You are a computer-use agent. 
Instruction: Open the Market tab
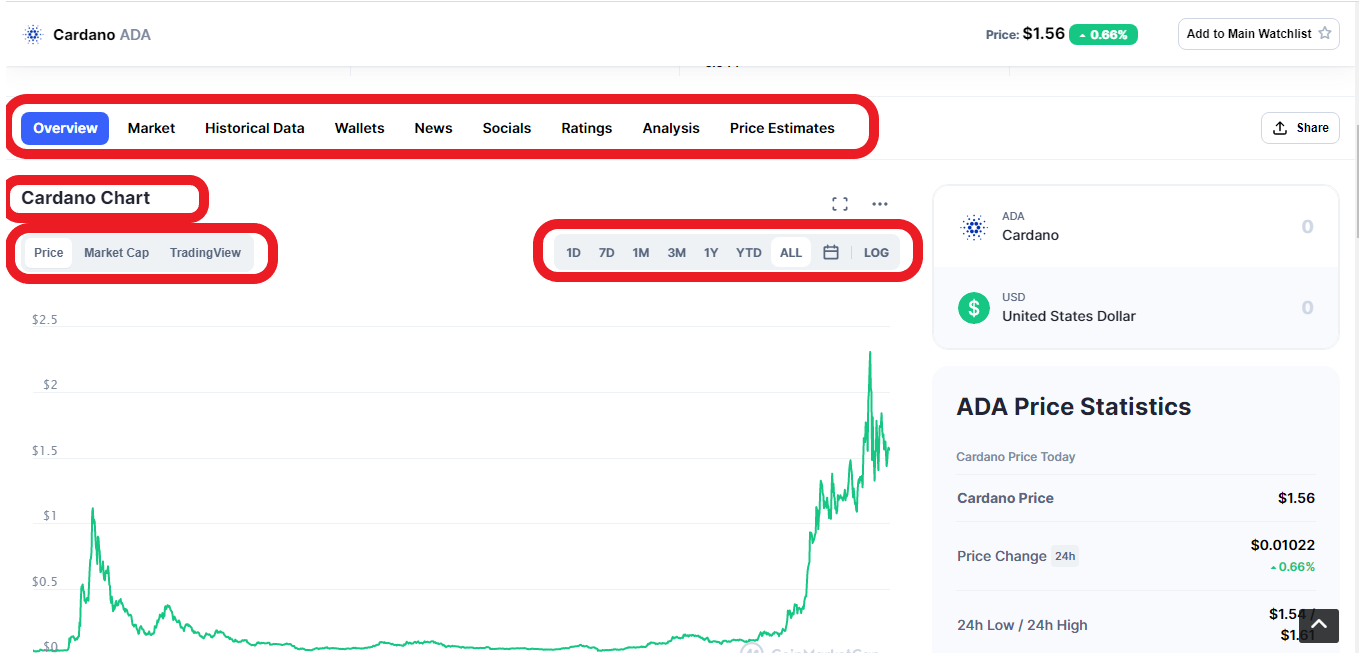151,128
